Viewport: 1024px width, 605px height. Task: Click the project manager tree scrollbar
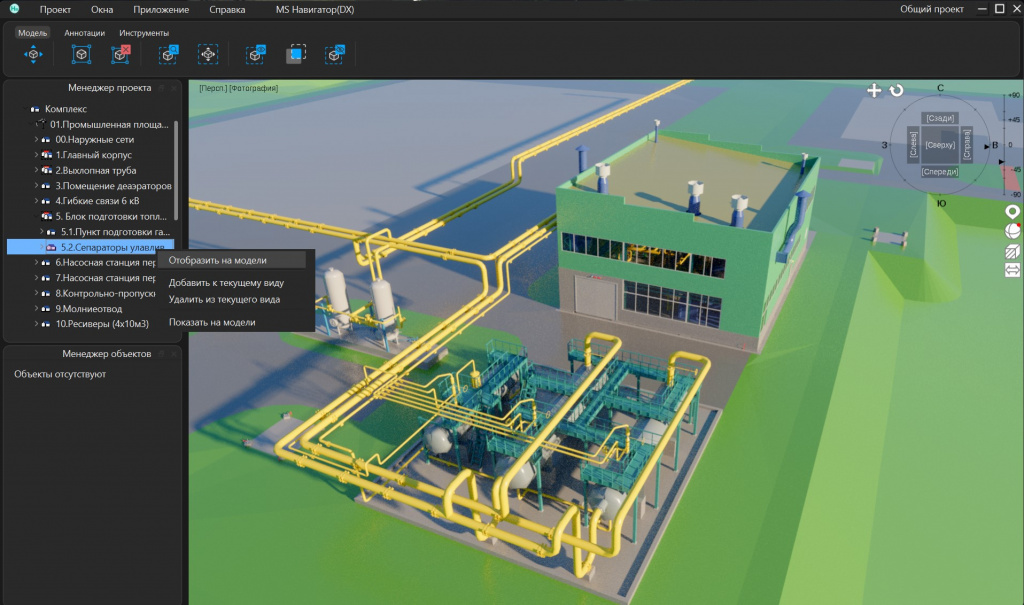click(176, 170)
